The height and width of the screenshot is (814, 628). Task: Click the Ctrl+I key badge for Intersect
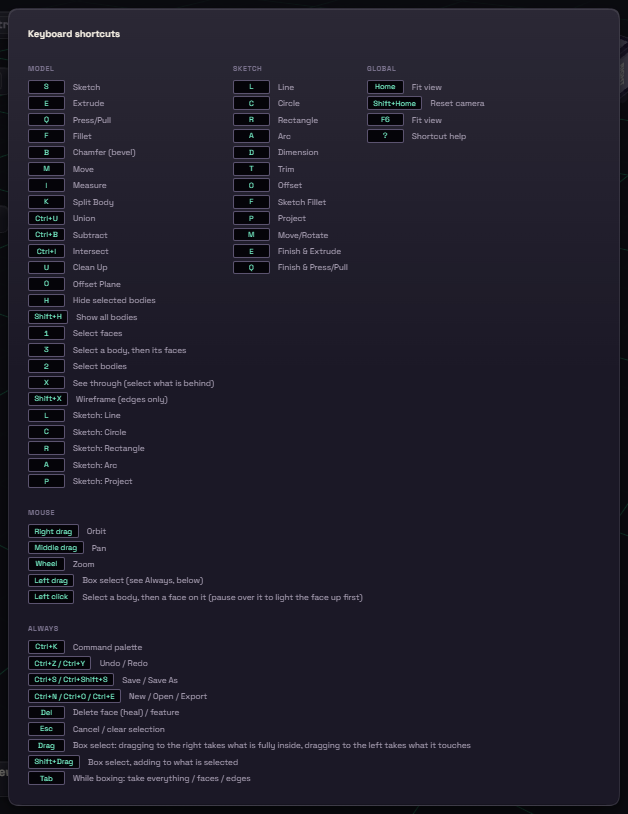pyautogui.click(x=46, y=251)
